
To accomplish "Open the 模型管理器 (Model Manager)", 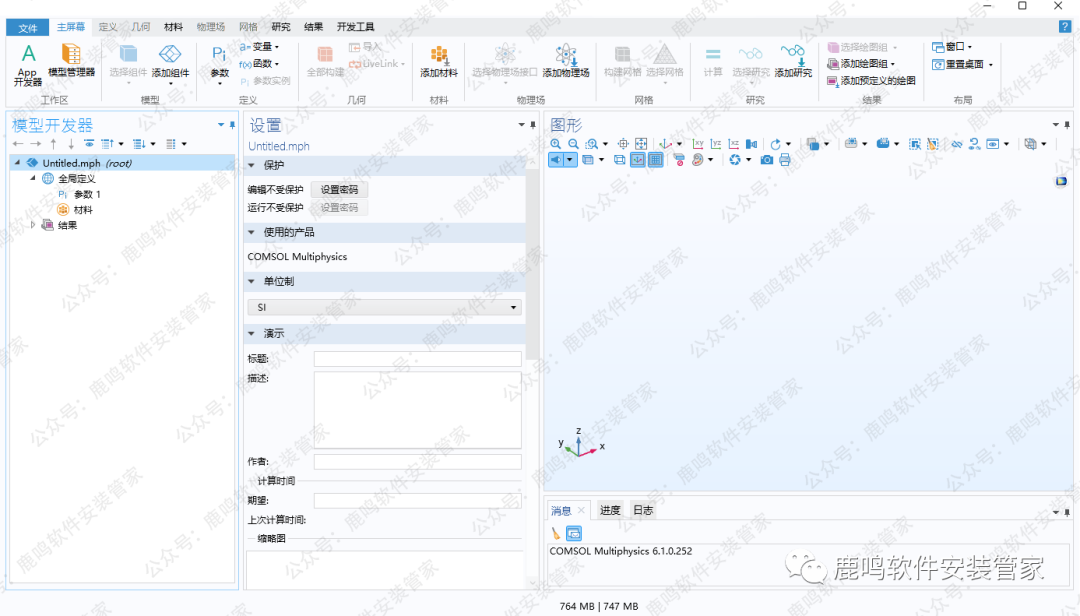I will pos(71,62).
